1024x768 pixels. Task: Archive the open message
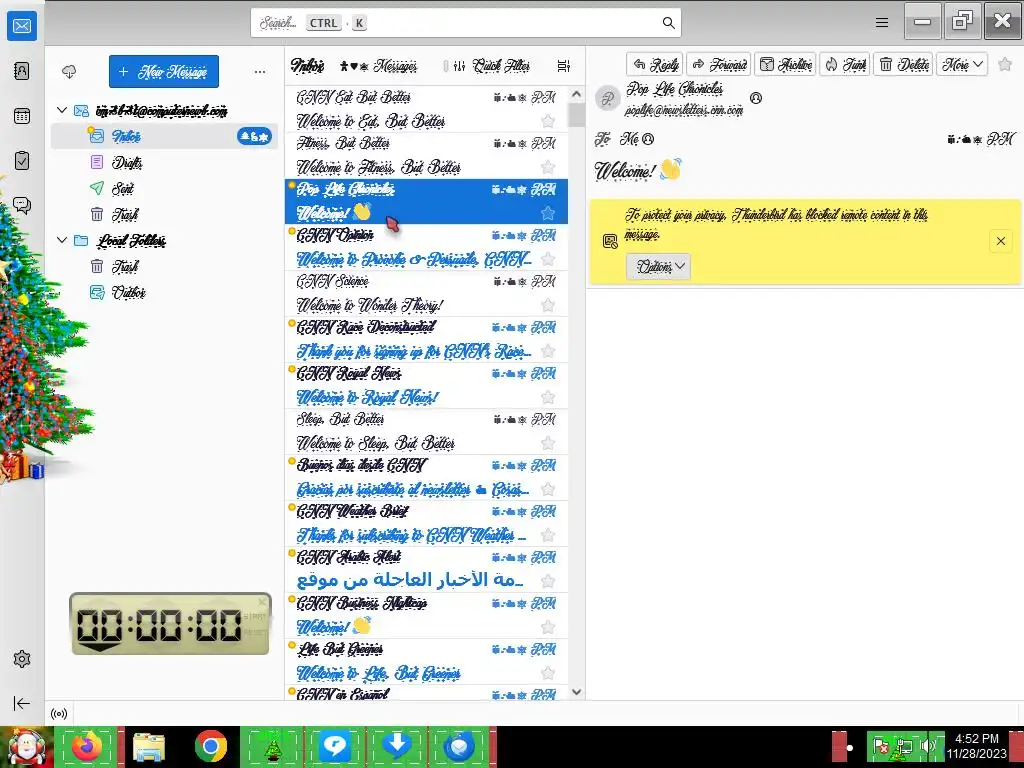click(786, 64)
